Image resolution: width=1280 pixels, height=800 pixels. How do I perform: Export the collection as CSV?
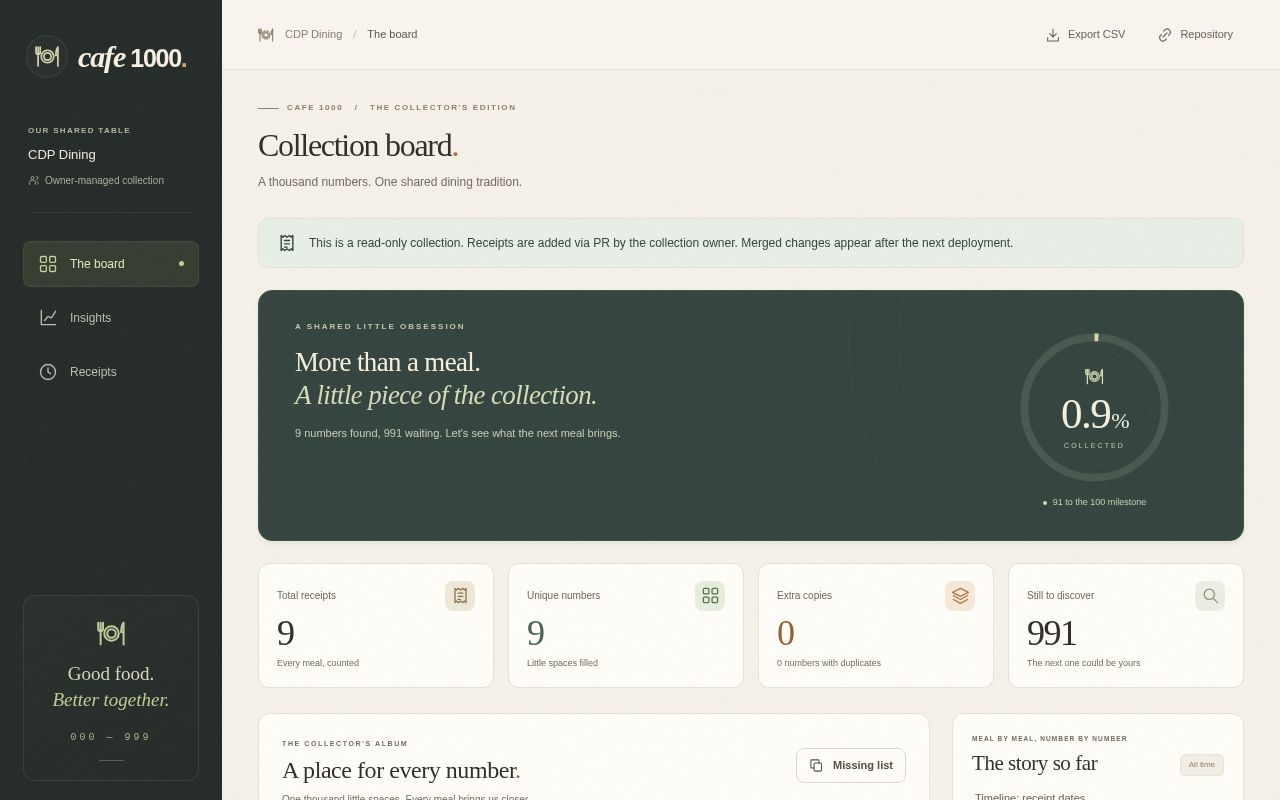(1086, 35)
